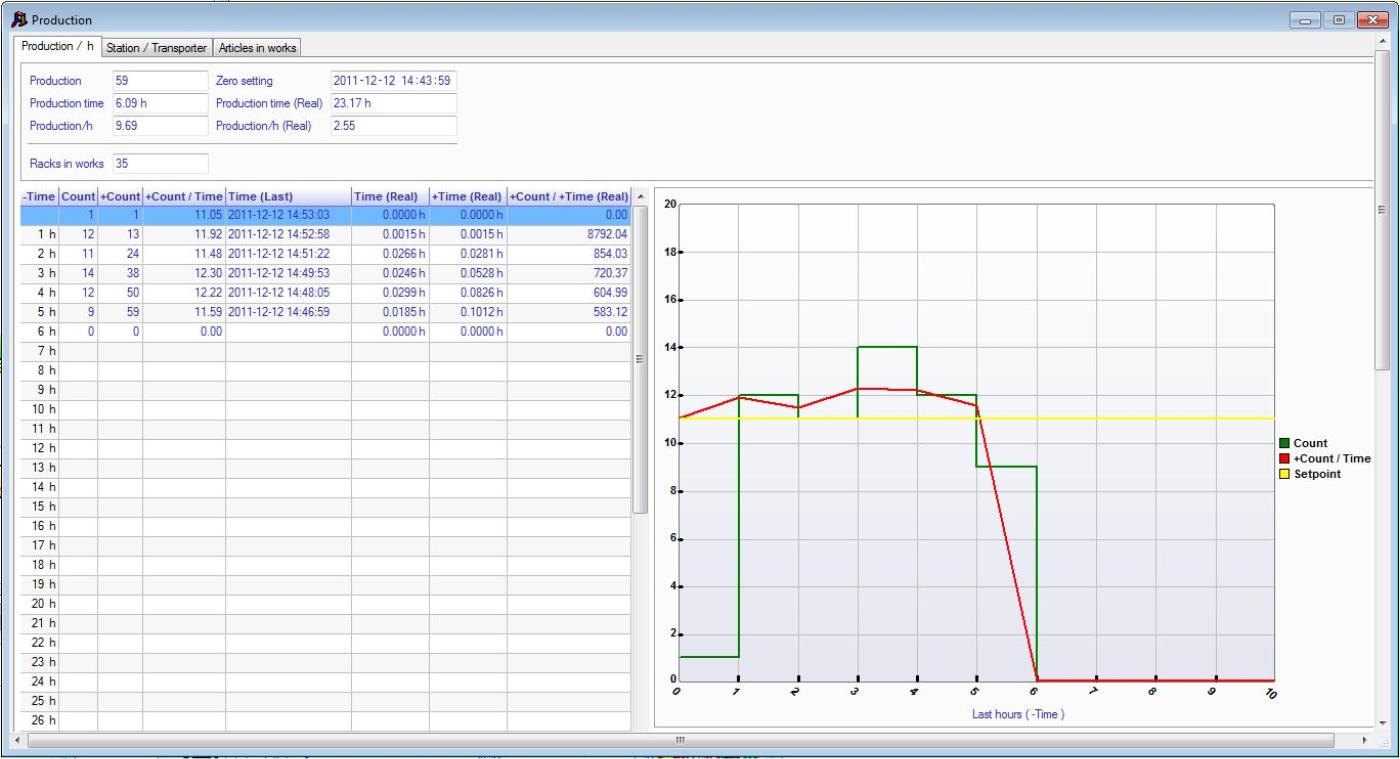Click the yellow Setpoint legend swatch

(x=1284, y=474)
